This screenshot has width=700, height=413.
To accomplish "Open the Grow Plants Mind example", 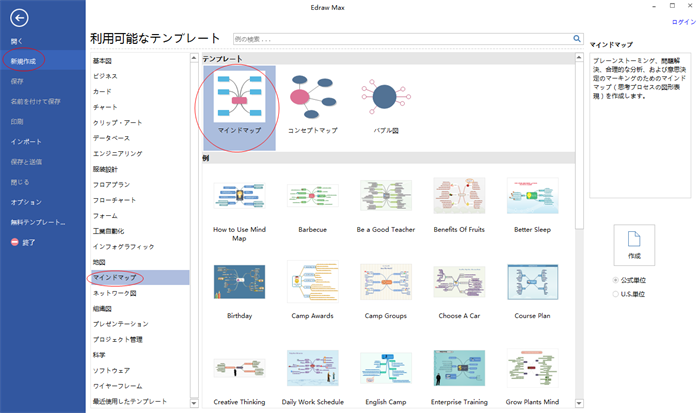I will [532, 368].
